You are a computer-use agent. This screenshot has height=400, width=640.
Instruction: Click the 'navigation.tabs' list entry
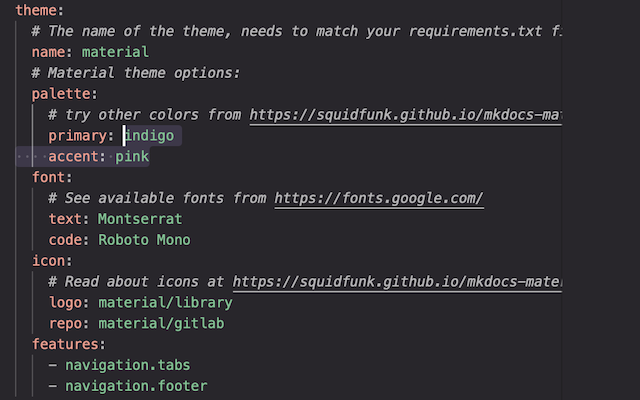[x=127, y=365]
